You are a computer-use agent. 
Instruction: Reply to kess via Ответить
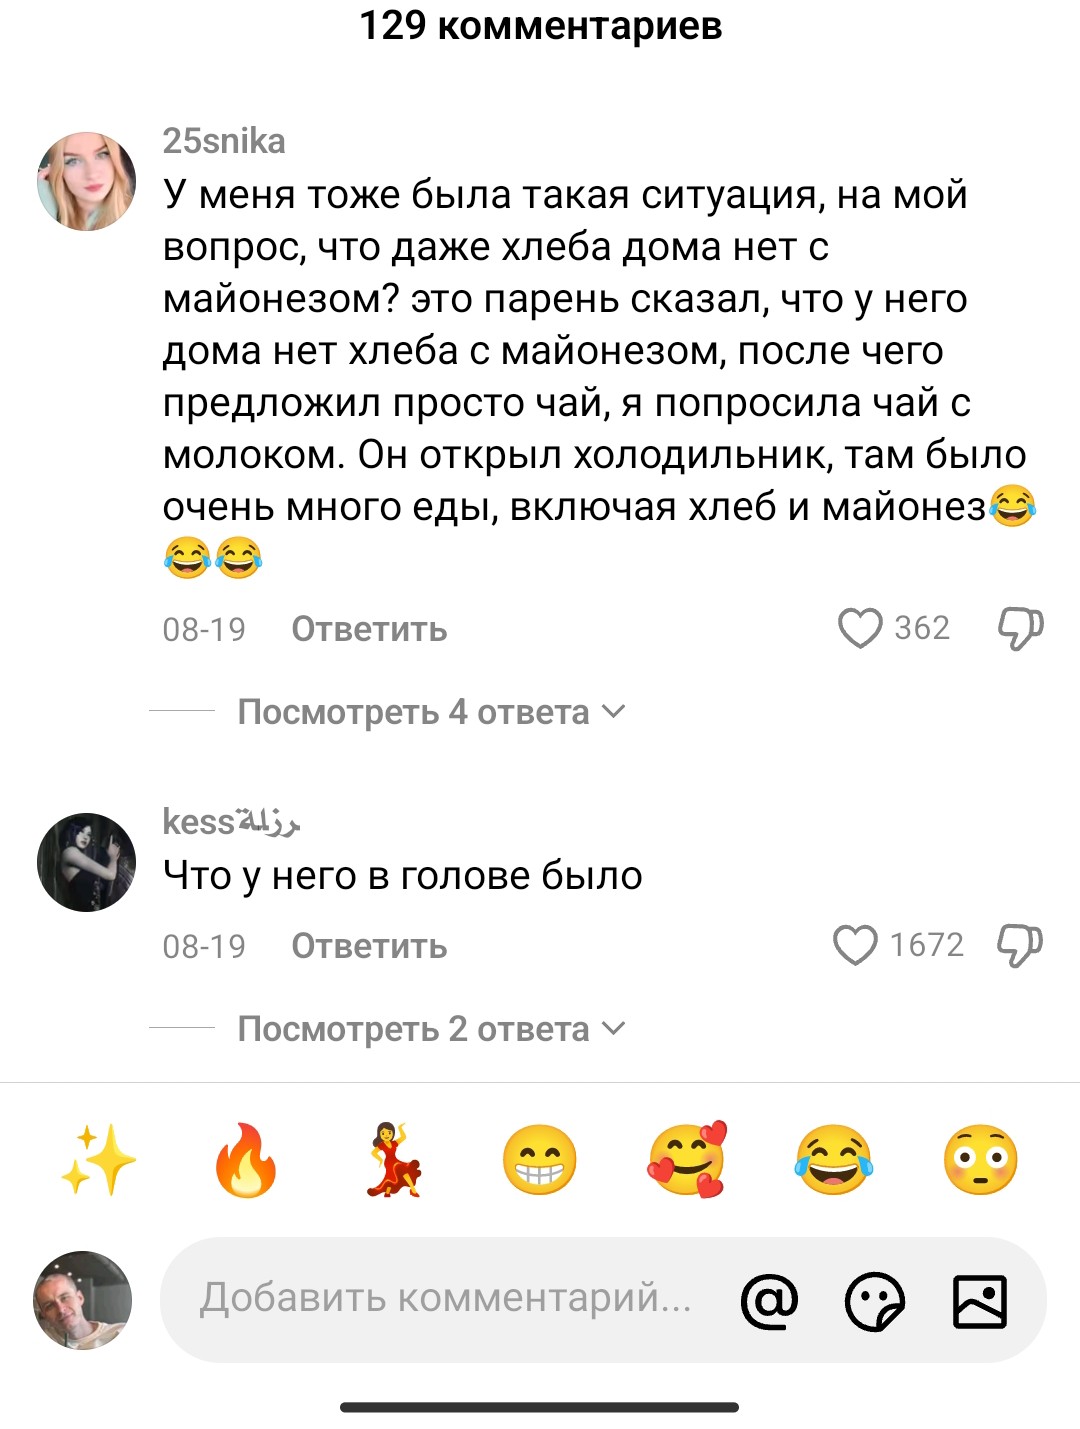tap(369, 946)
